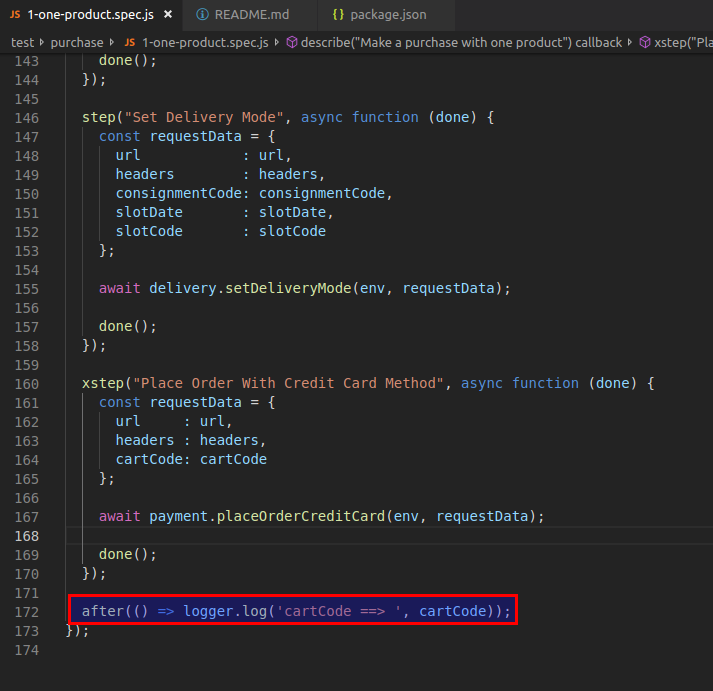Expand the breadcrumb arrow after 'test'
The height and width of the screenshot is (691, 713).
coord(42,42)
